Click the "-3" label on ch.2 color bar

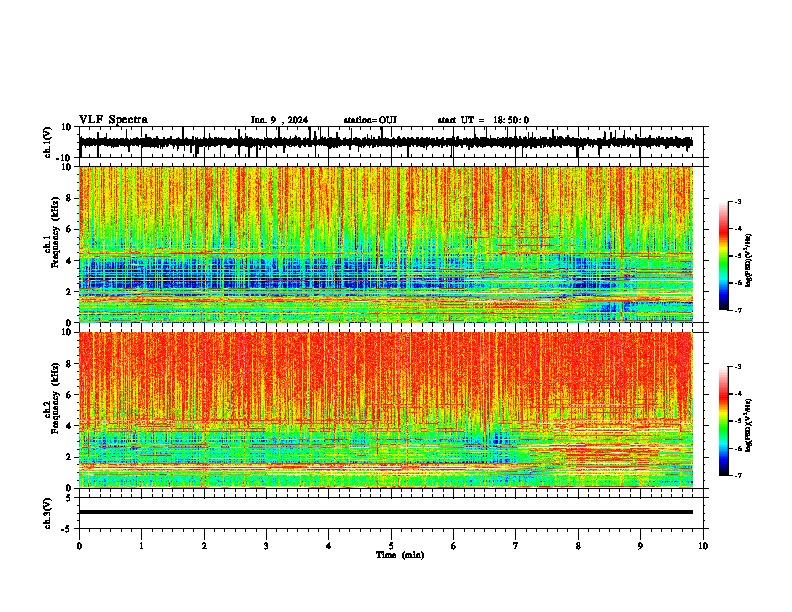pos(738,367)
